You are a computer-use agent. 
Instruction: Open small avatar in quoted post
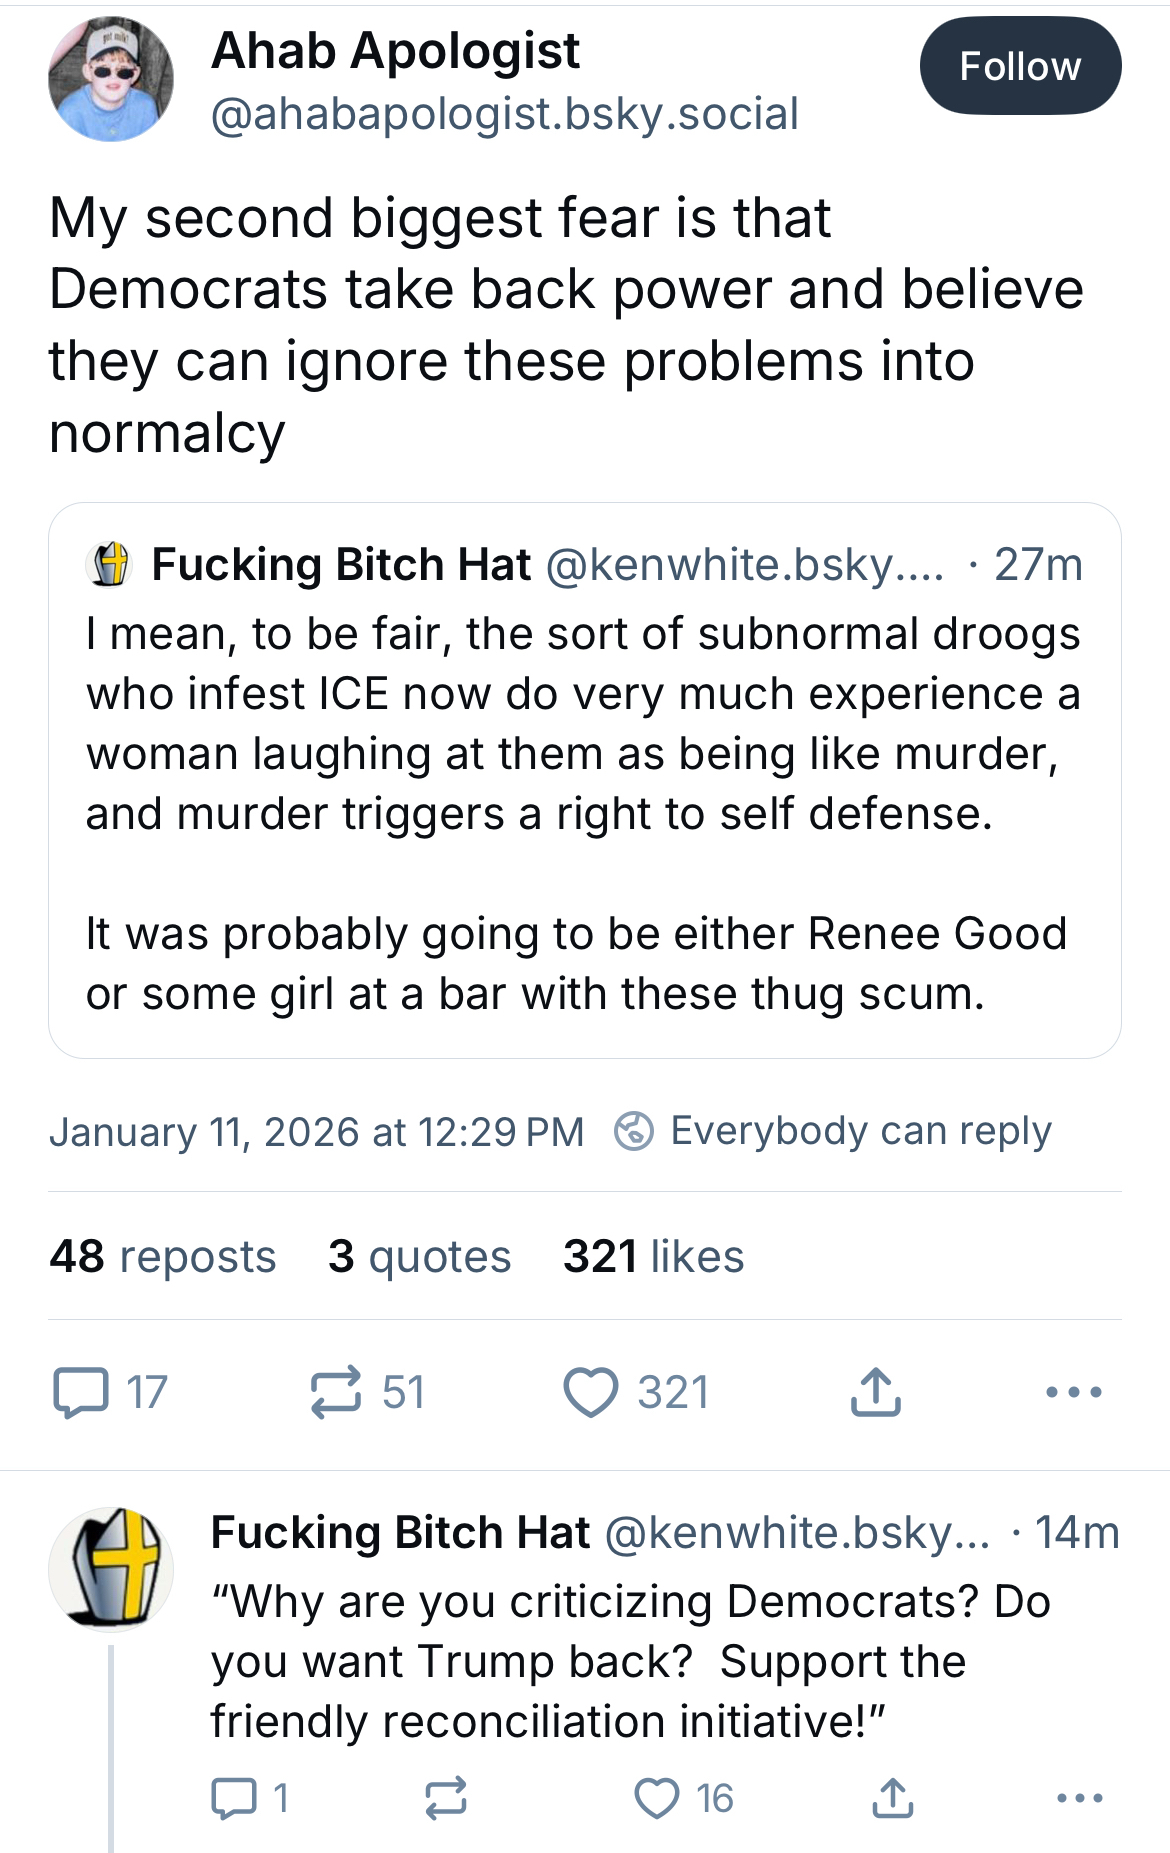coord(111,564)
